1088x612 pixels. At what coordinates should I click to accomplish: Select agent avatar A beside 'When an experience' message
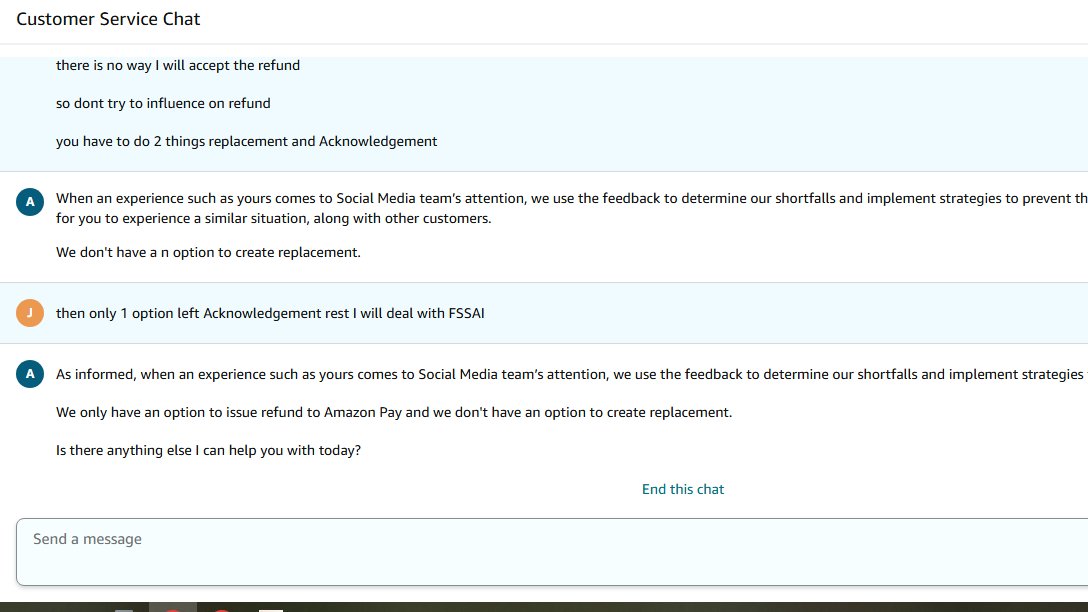(30, 202)
